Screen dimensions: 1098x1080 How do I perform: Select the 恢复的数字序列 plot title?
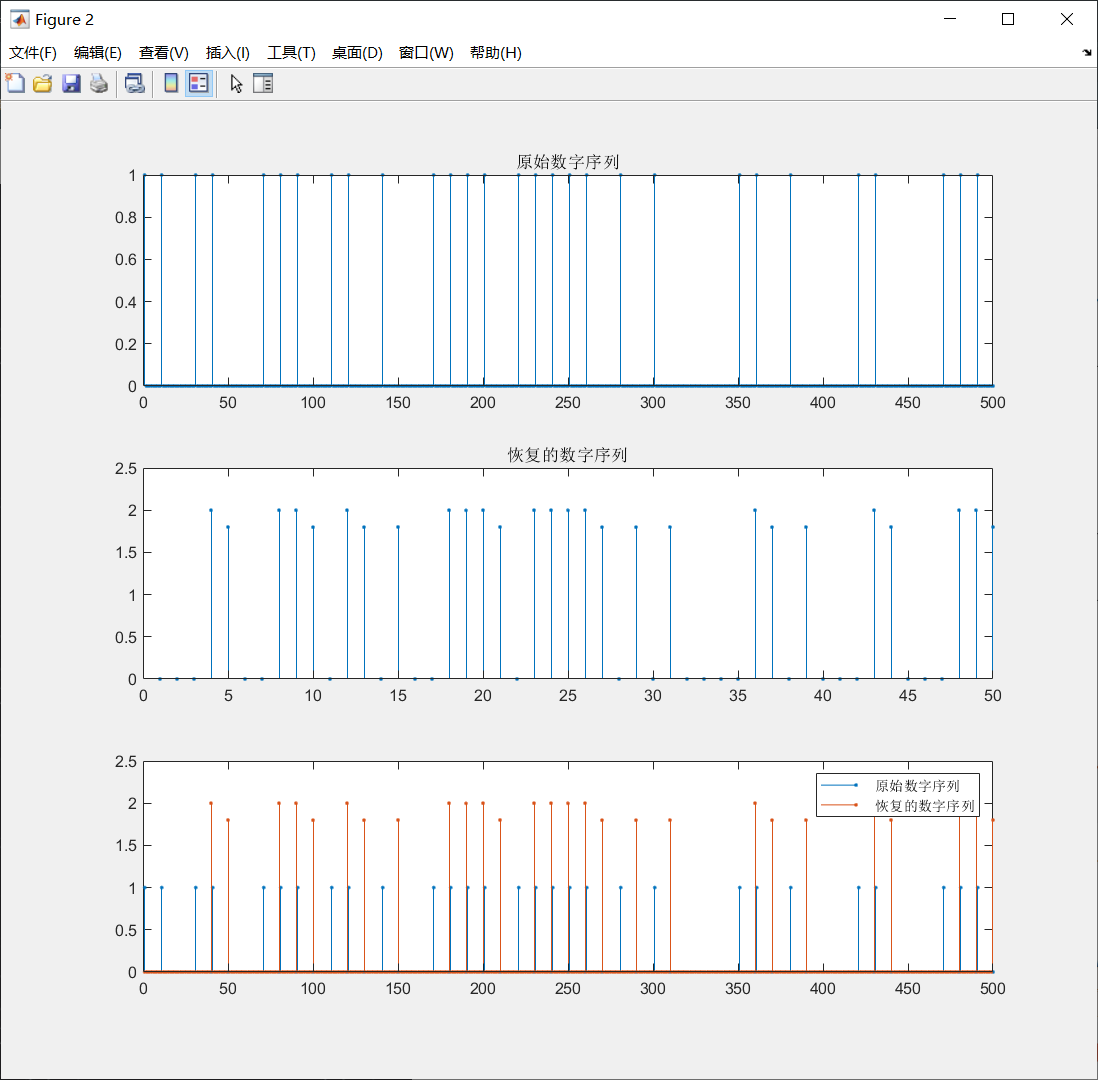pos(567,455)
